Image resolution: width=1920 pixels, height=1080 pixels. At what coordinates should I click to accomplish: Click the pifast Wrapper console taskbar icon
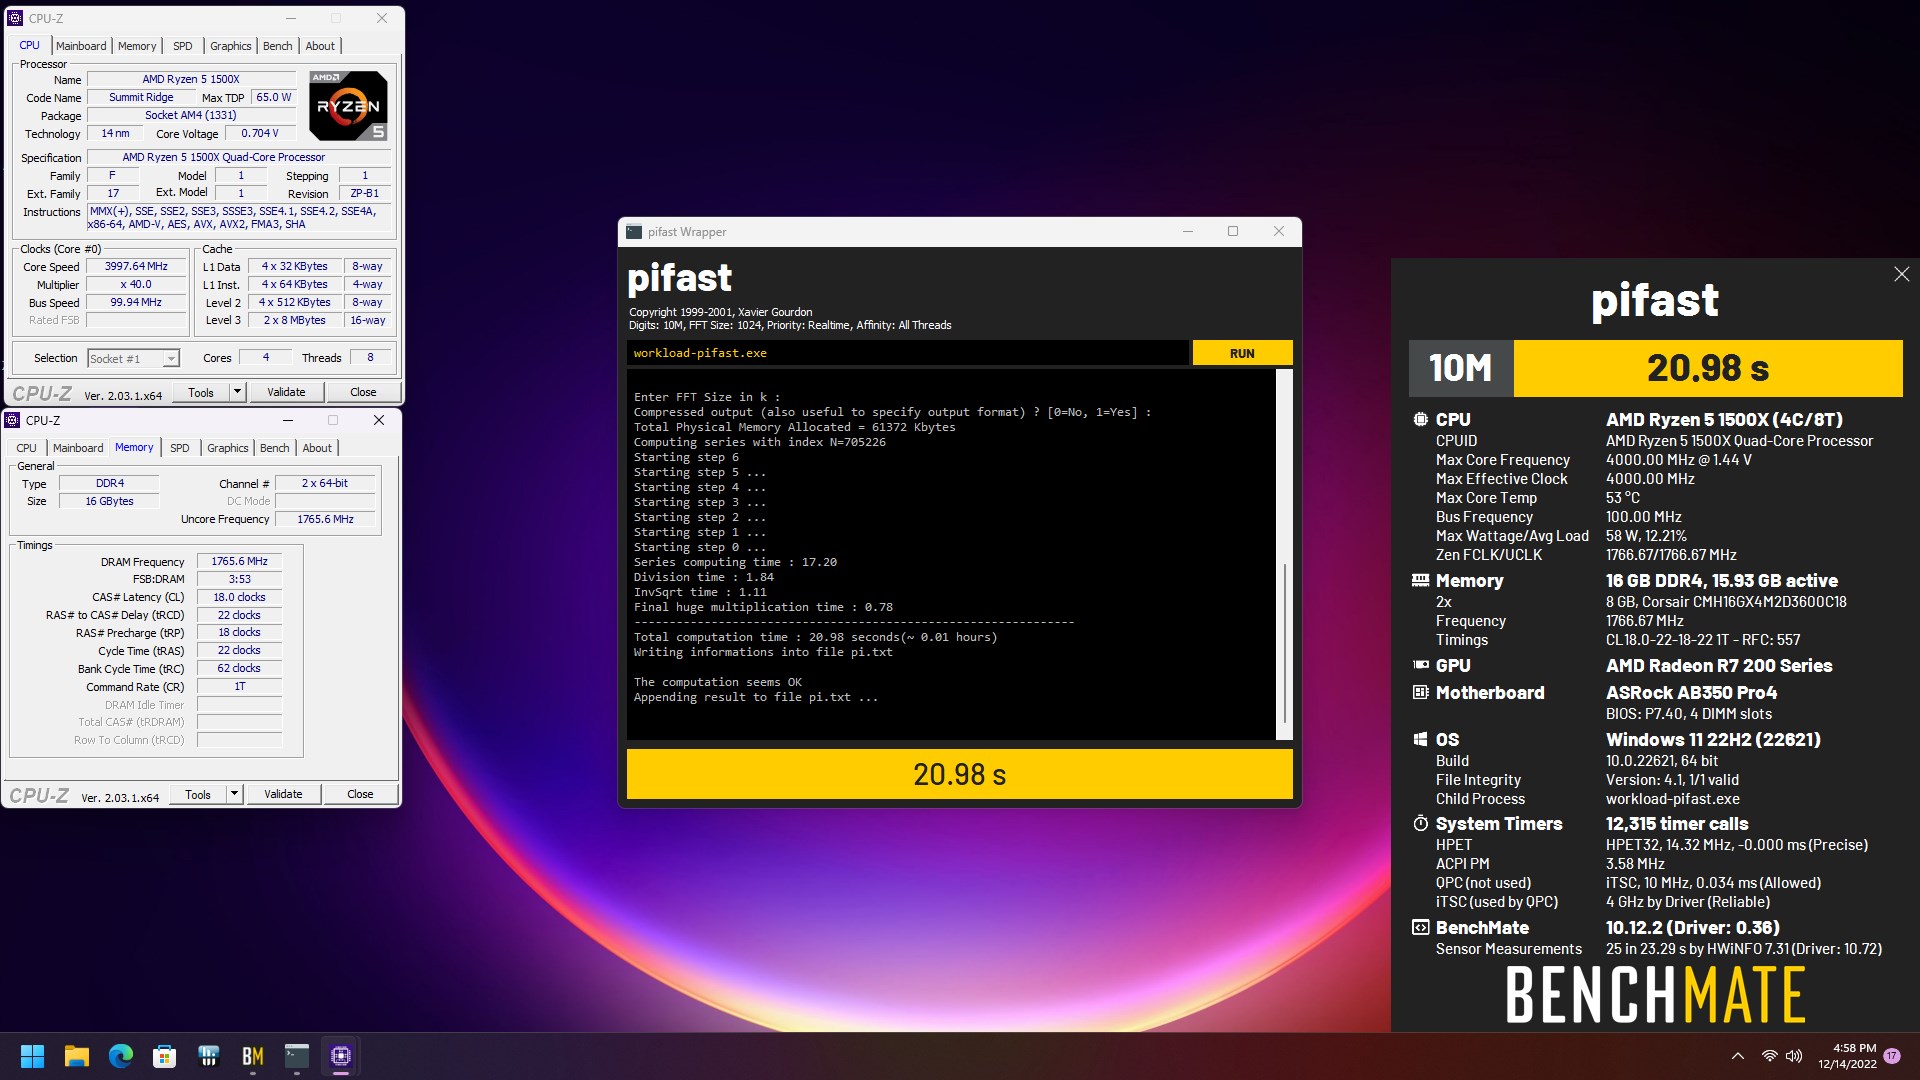pos(297,1056)
